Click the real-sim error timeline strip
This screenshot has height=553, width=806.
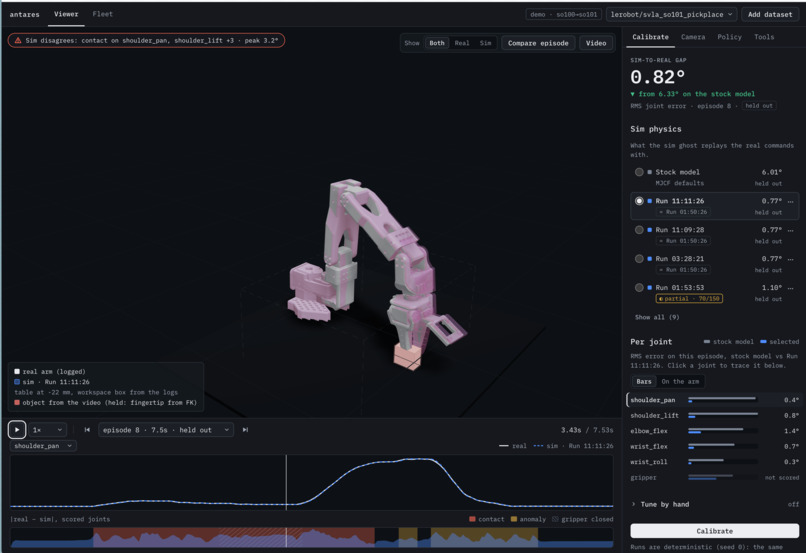312,538
